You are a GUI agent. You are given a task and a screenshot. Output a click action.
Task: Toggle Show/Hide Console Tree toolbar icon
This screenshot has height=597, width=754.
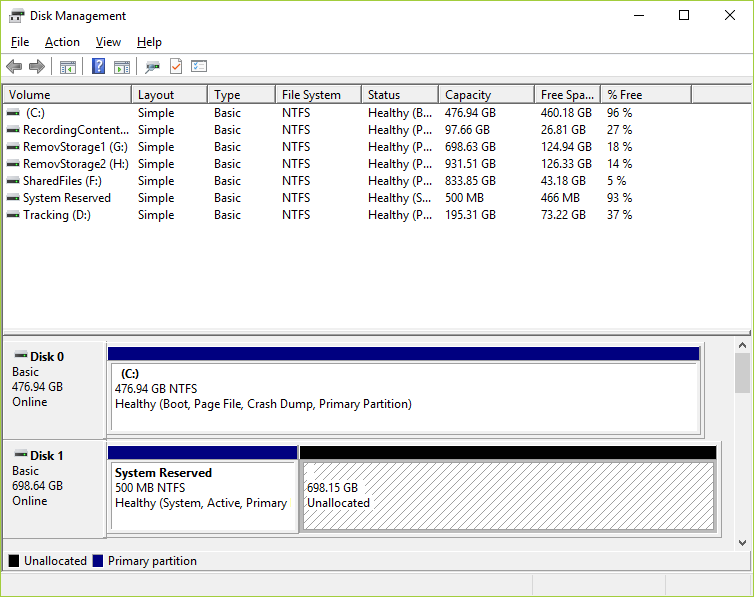click(x=67, y=67)
